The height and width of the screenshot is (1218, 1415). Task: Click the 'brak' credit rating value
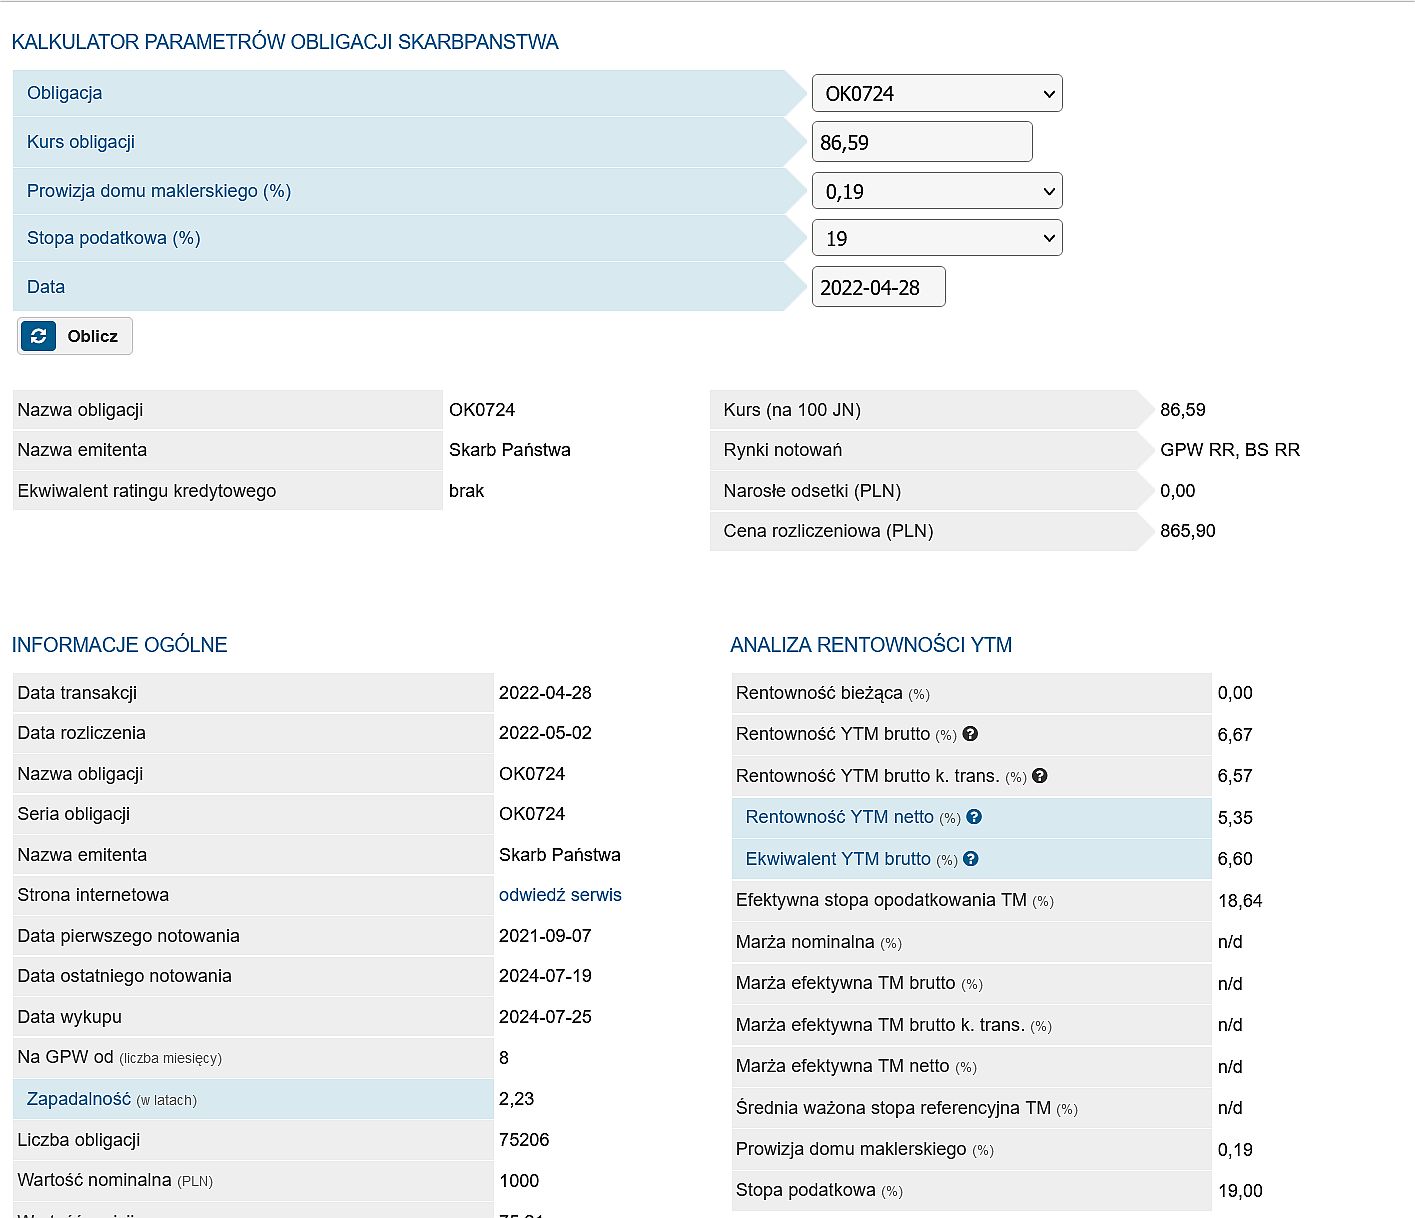point(467,491)
